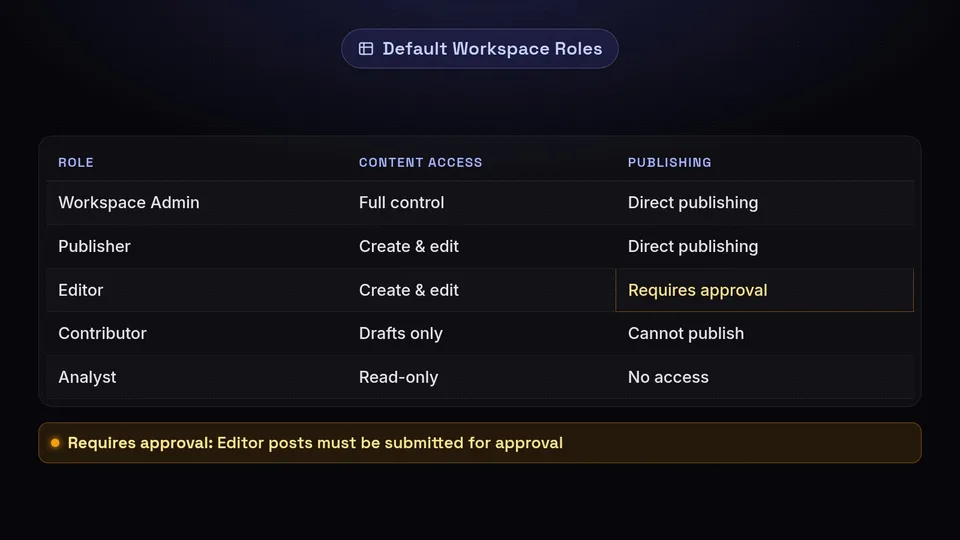Click the orange dot in the approval note
The image size is (960, 540).
click(x=55, y=443)
